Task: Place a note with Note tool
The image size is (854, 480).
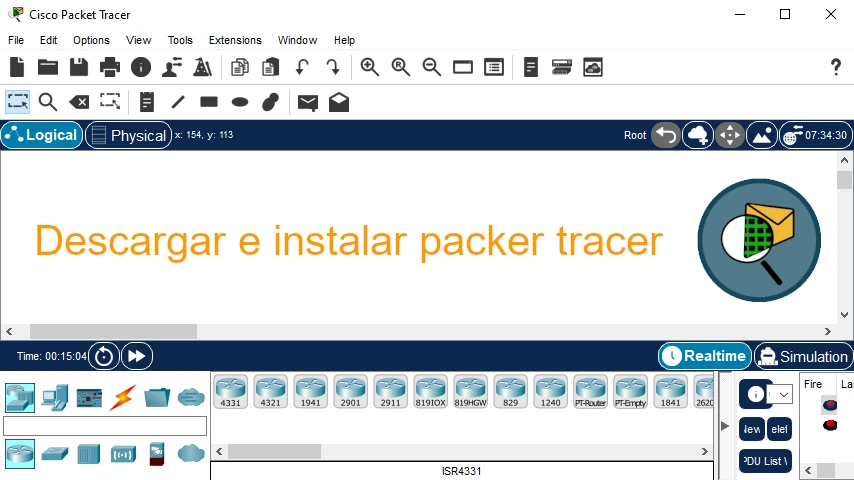Action: point(147,102)
